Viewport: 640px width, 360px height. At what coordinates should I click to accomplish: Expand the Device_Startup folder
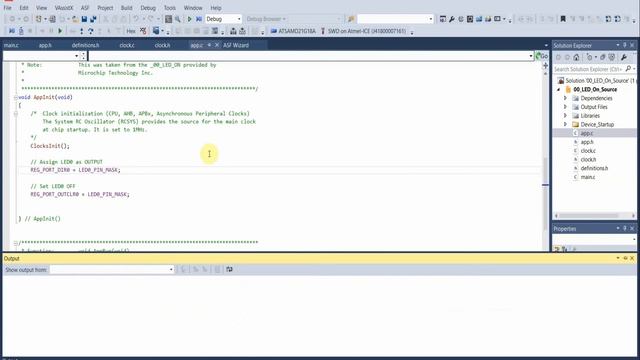tap(565, 124)
